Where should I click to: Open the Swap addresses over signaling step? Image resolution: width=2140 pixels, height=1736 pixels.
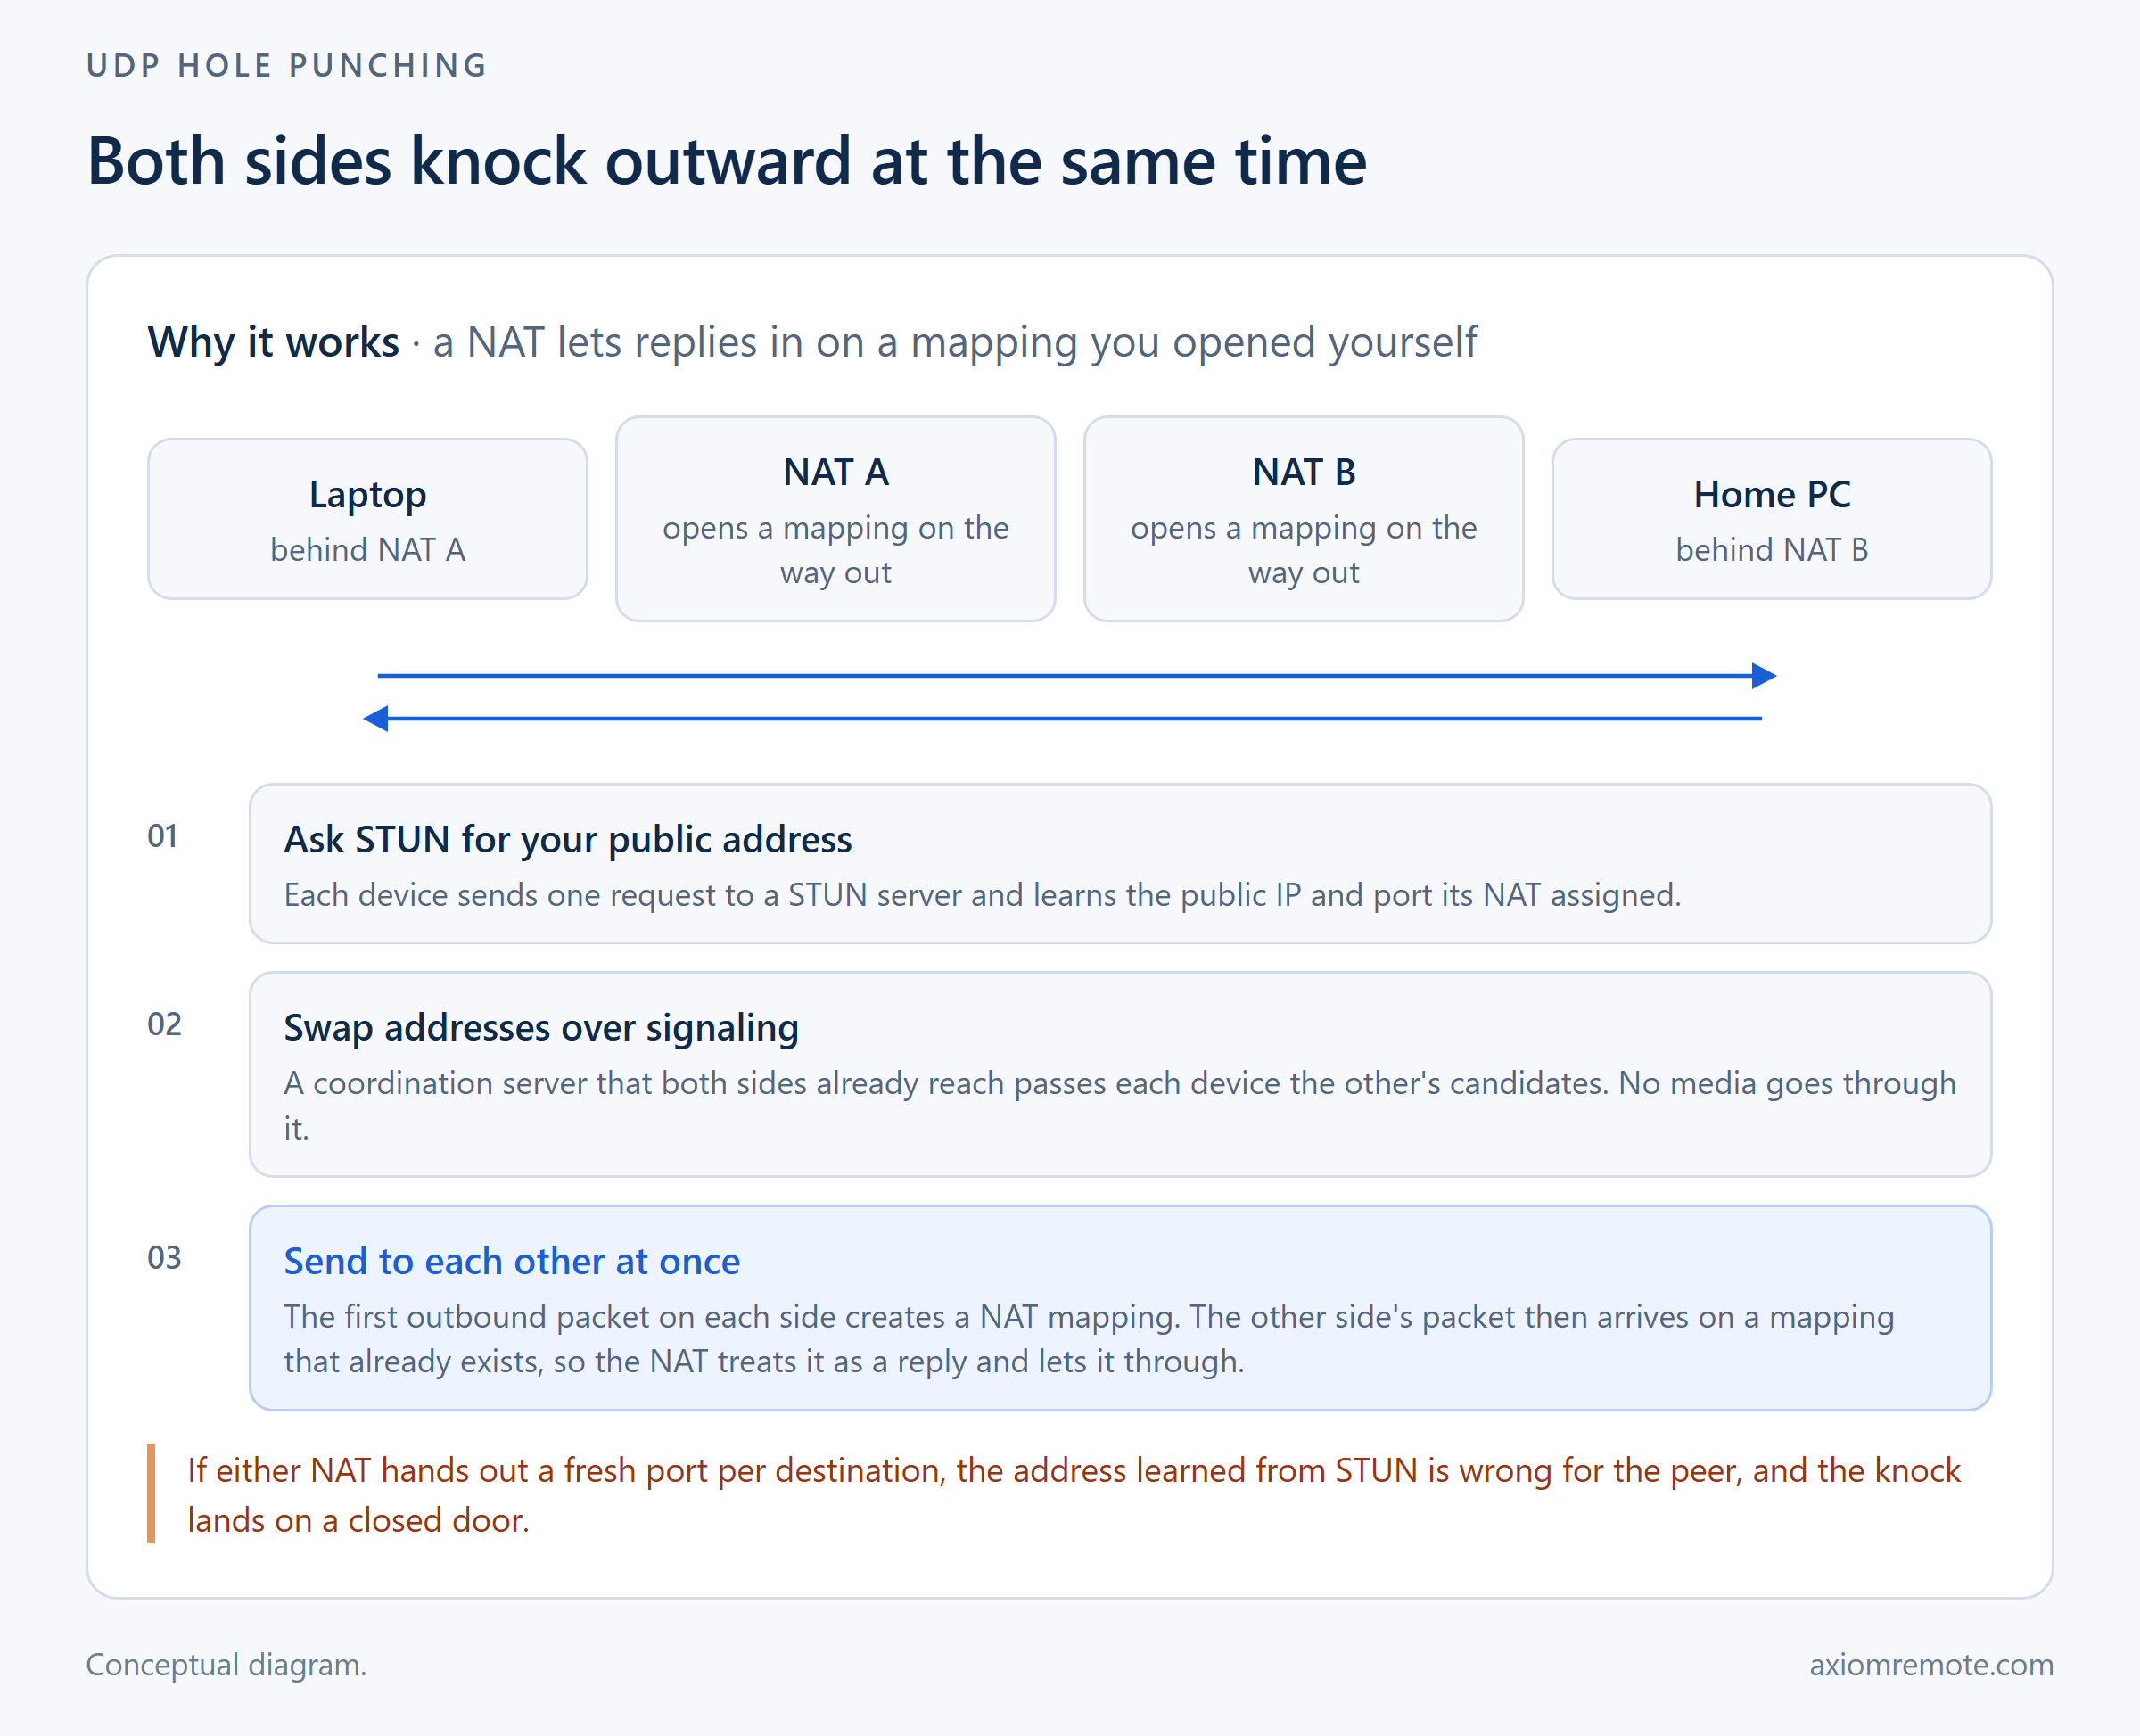(x=1120, y=1074)
